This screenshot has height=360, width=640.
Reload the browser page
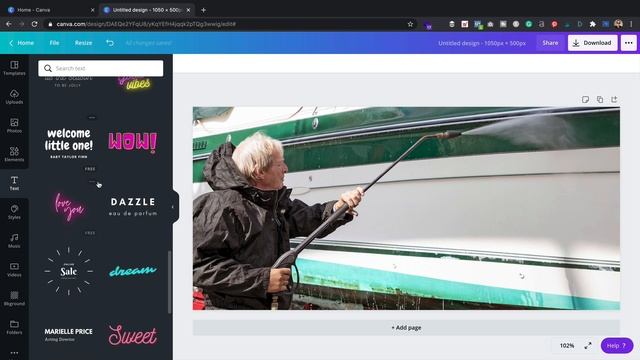(x=34, y=24)
